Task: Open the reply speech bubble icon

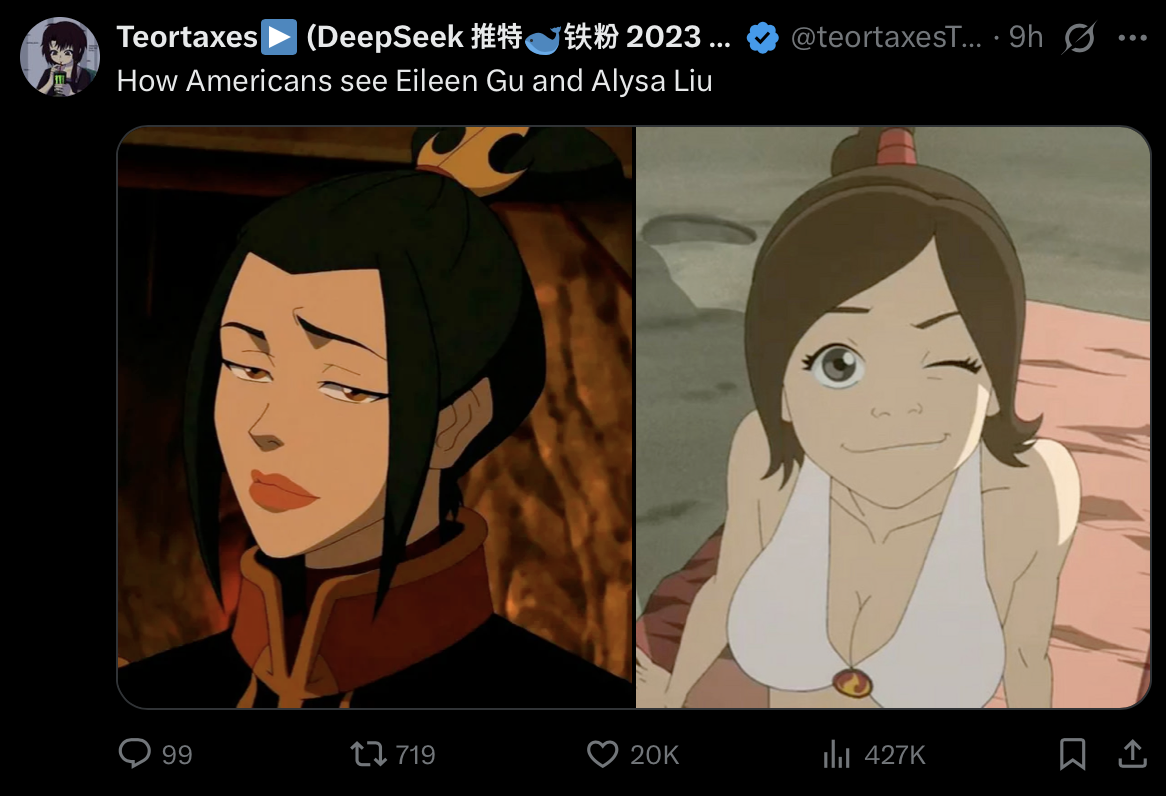Action: (x=135, y=753)
